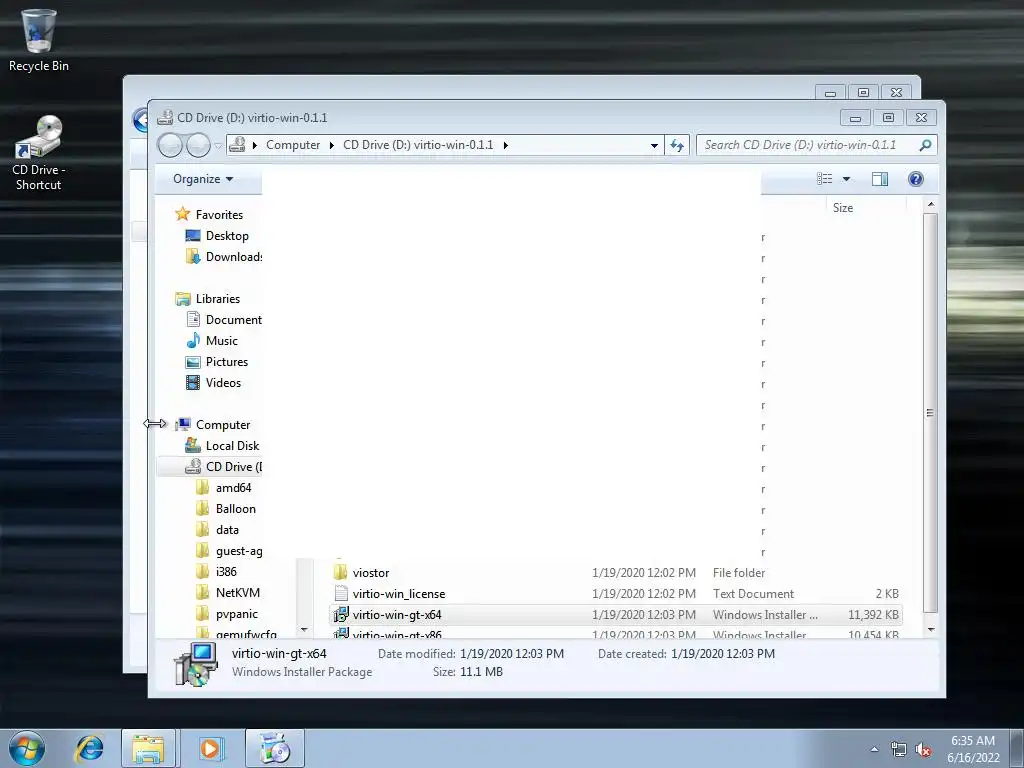Click the file list scrollbar up arrow

tap(931, 205)
